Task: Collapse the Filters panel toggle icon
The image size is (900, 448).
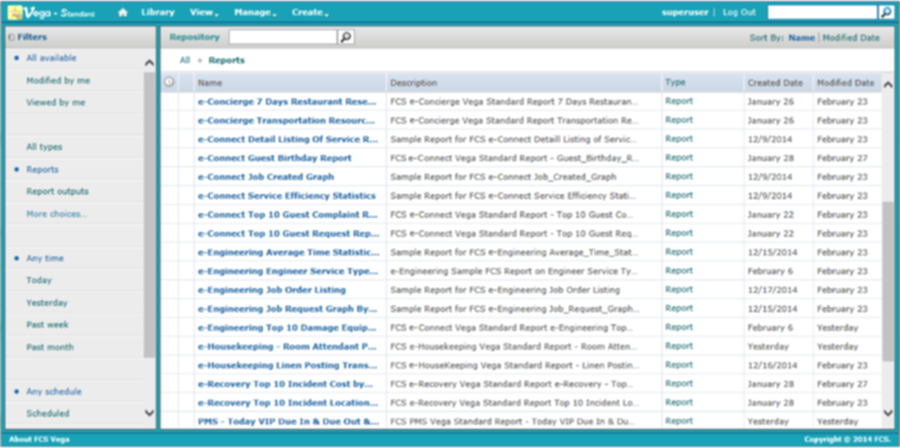Action: coord(11,37)
